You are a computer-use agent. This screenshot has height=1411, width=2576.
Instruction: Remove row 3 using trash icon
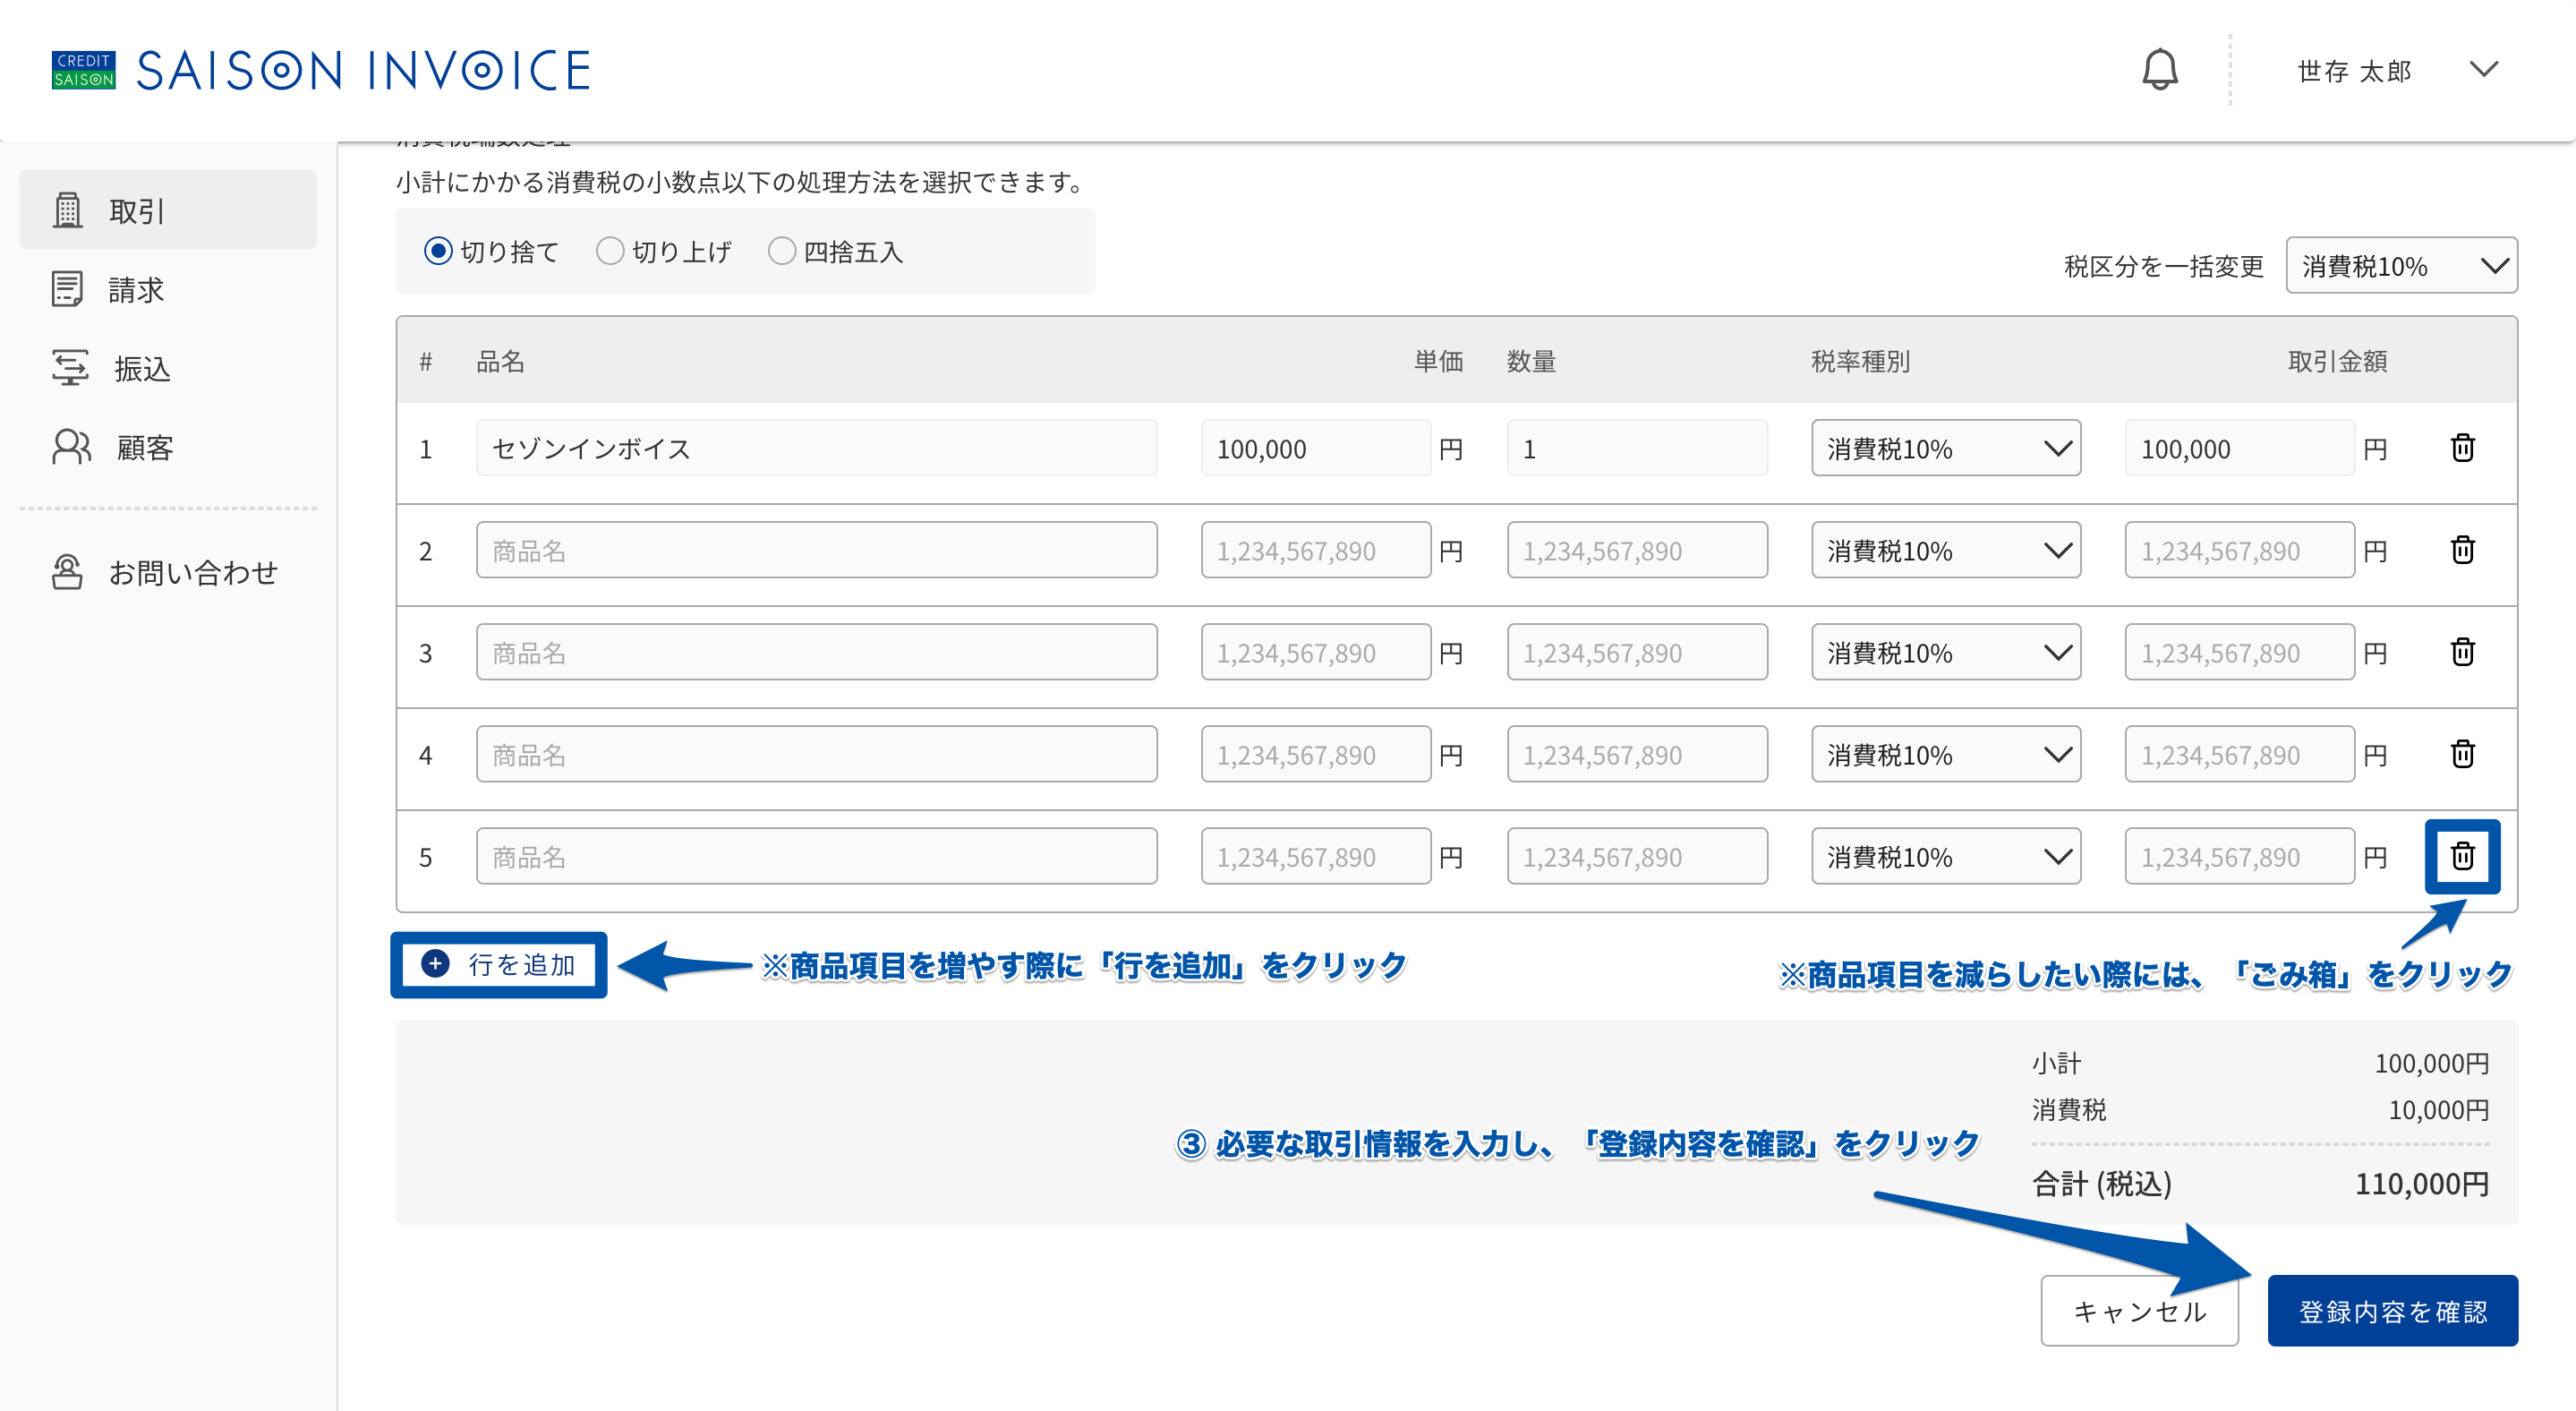[x=2462, y=652]
